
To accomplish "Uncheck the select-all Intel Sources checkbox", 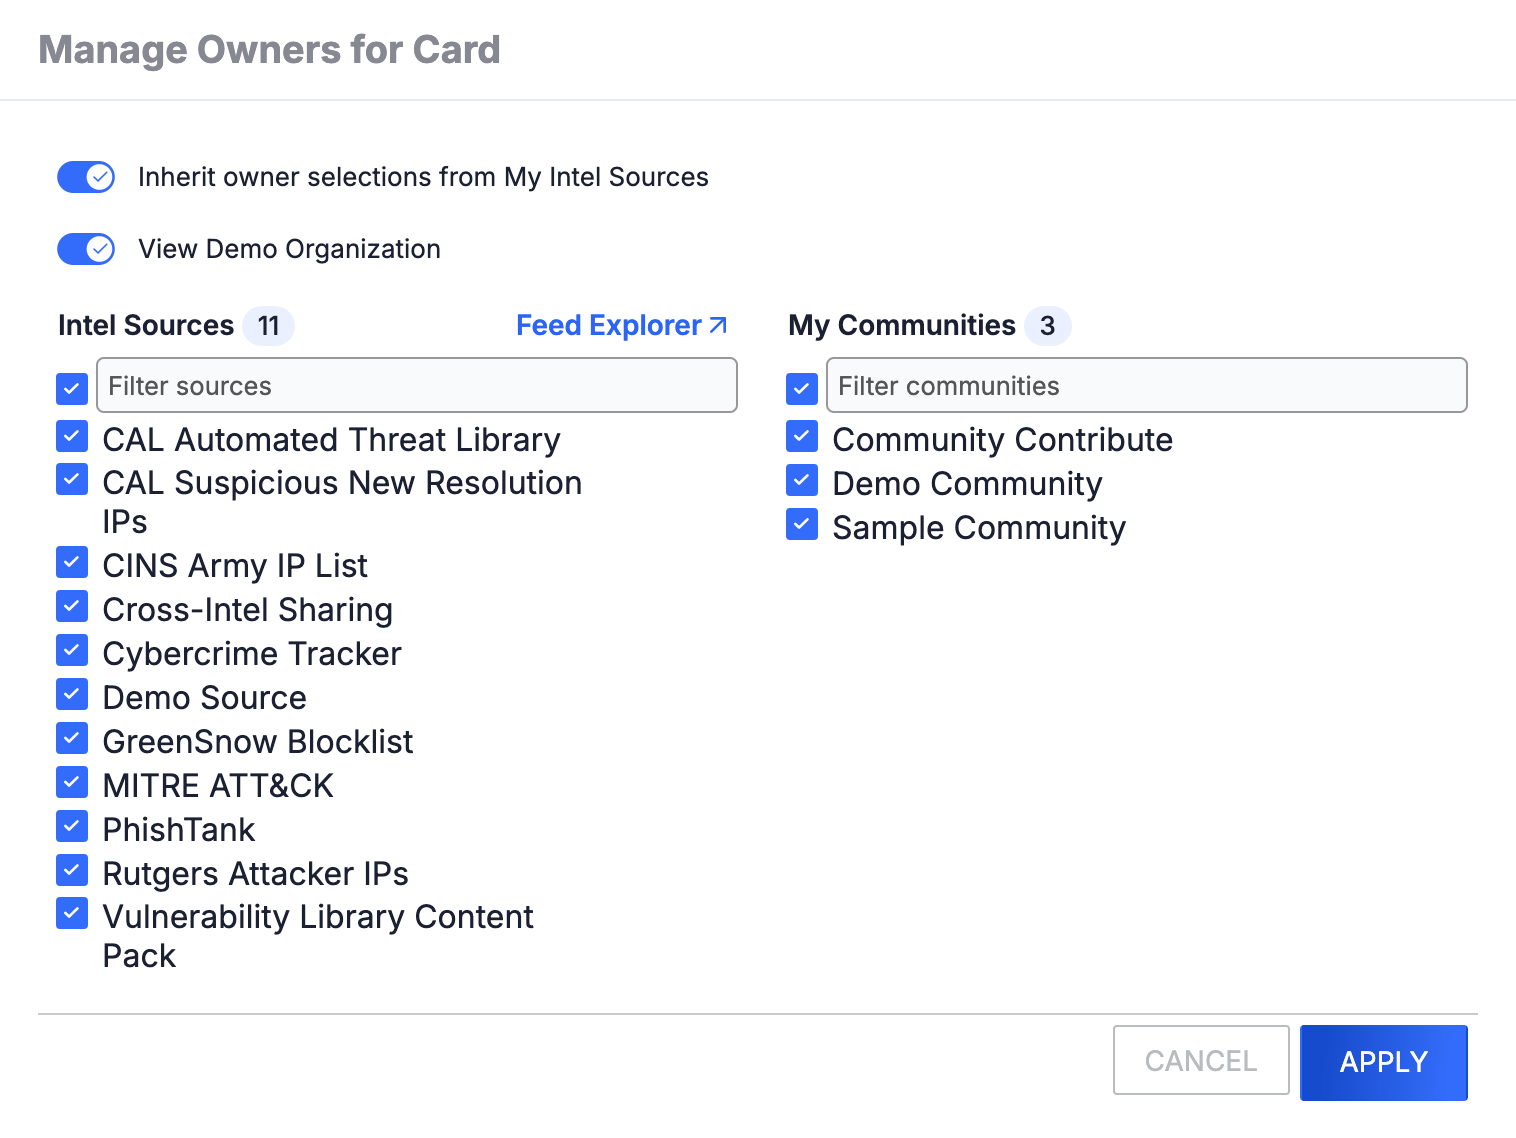I will (x=72, y=389).
